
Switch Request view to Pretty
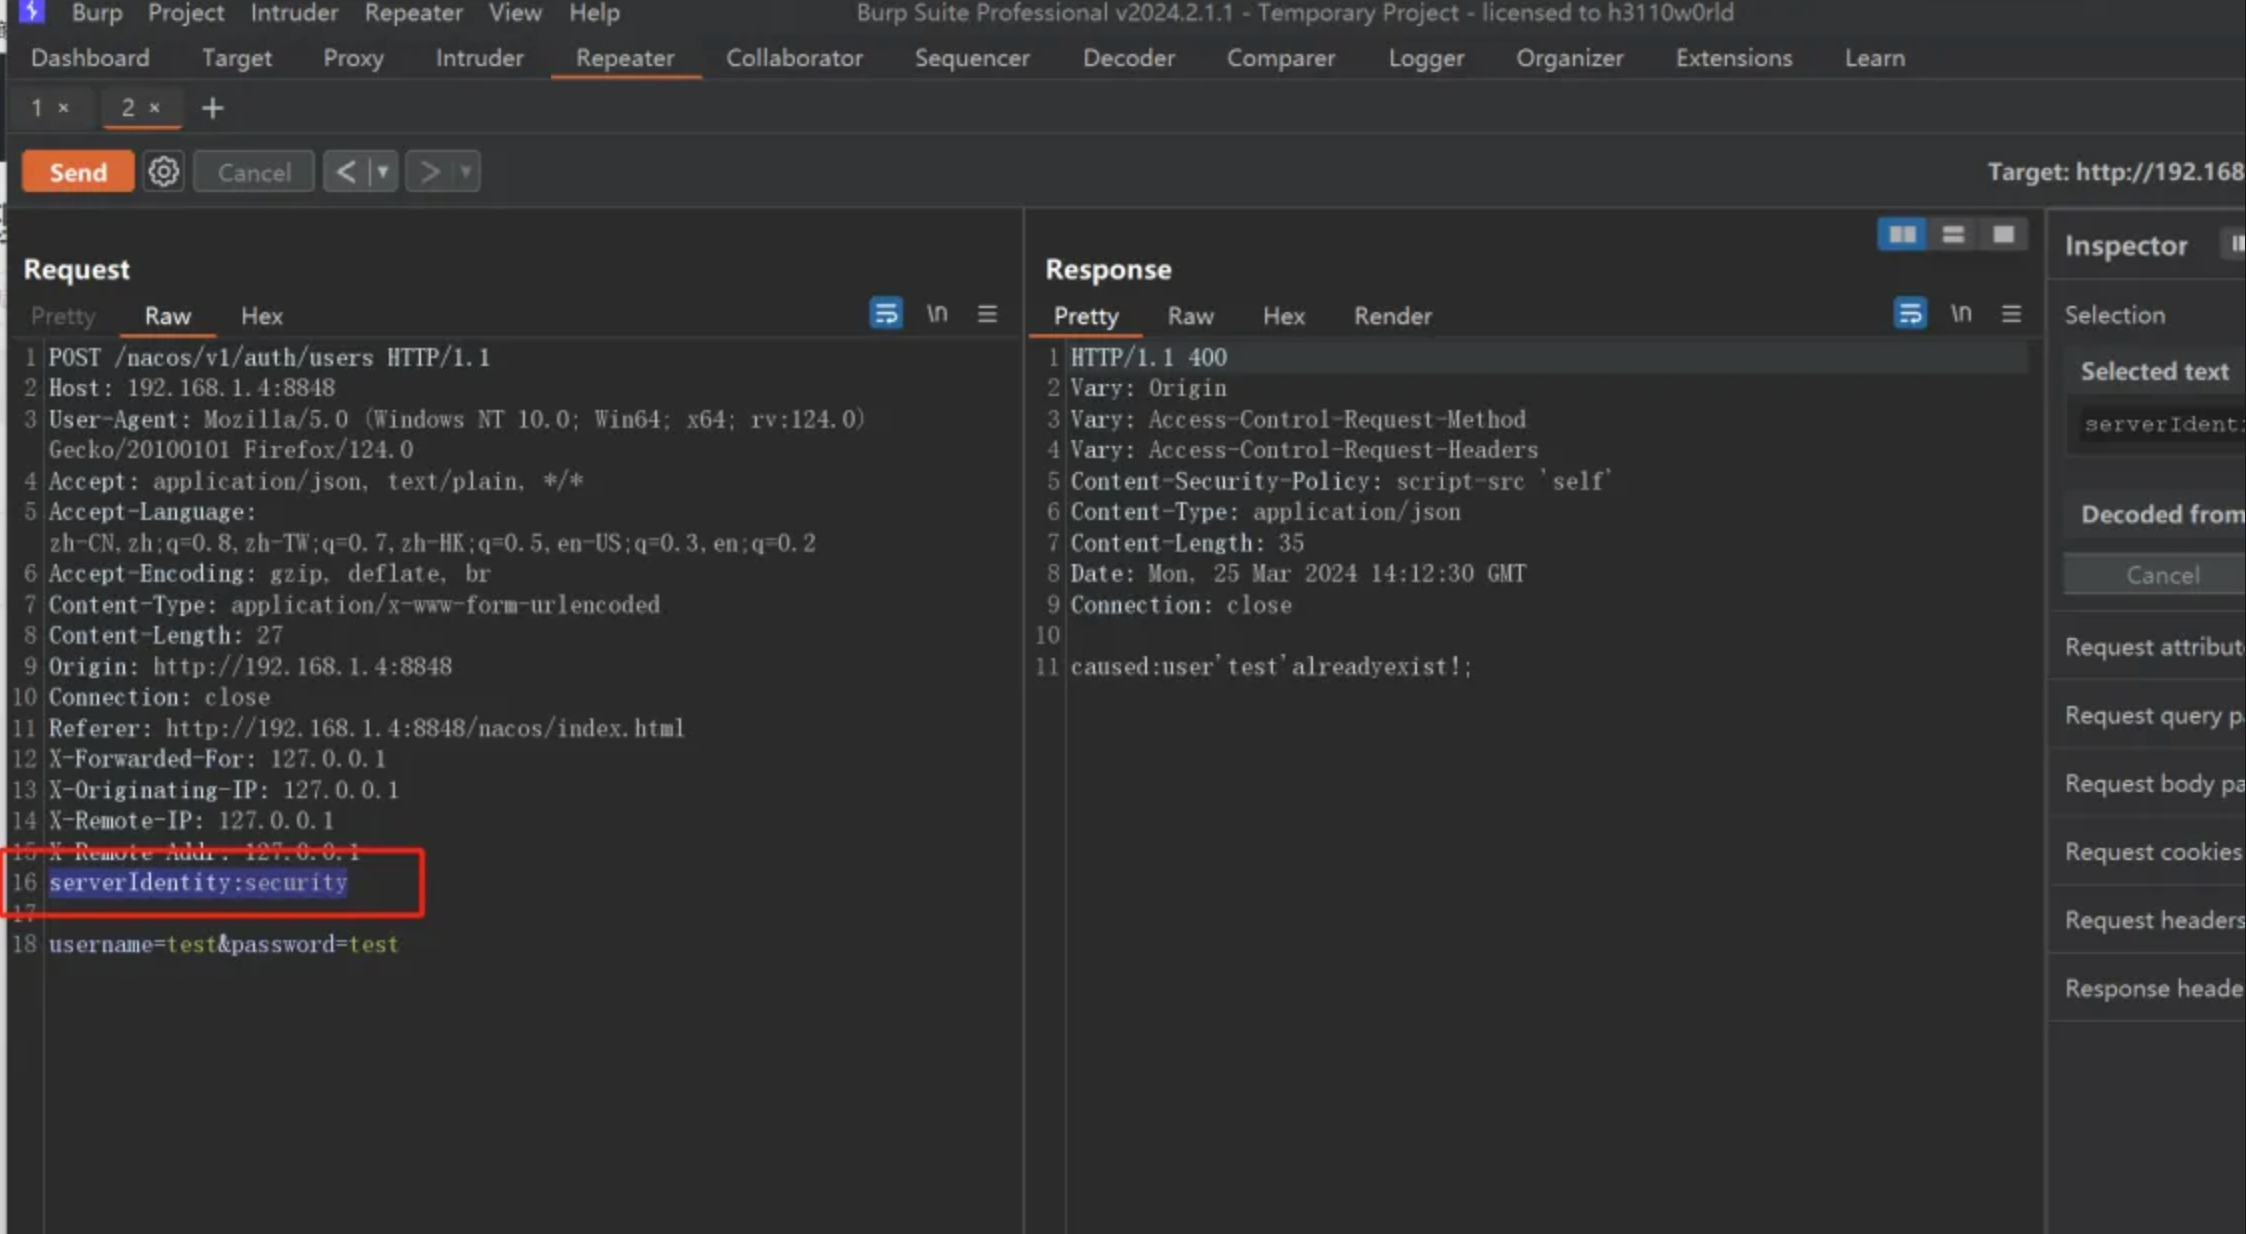[63, 316]
